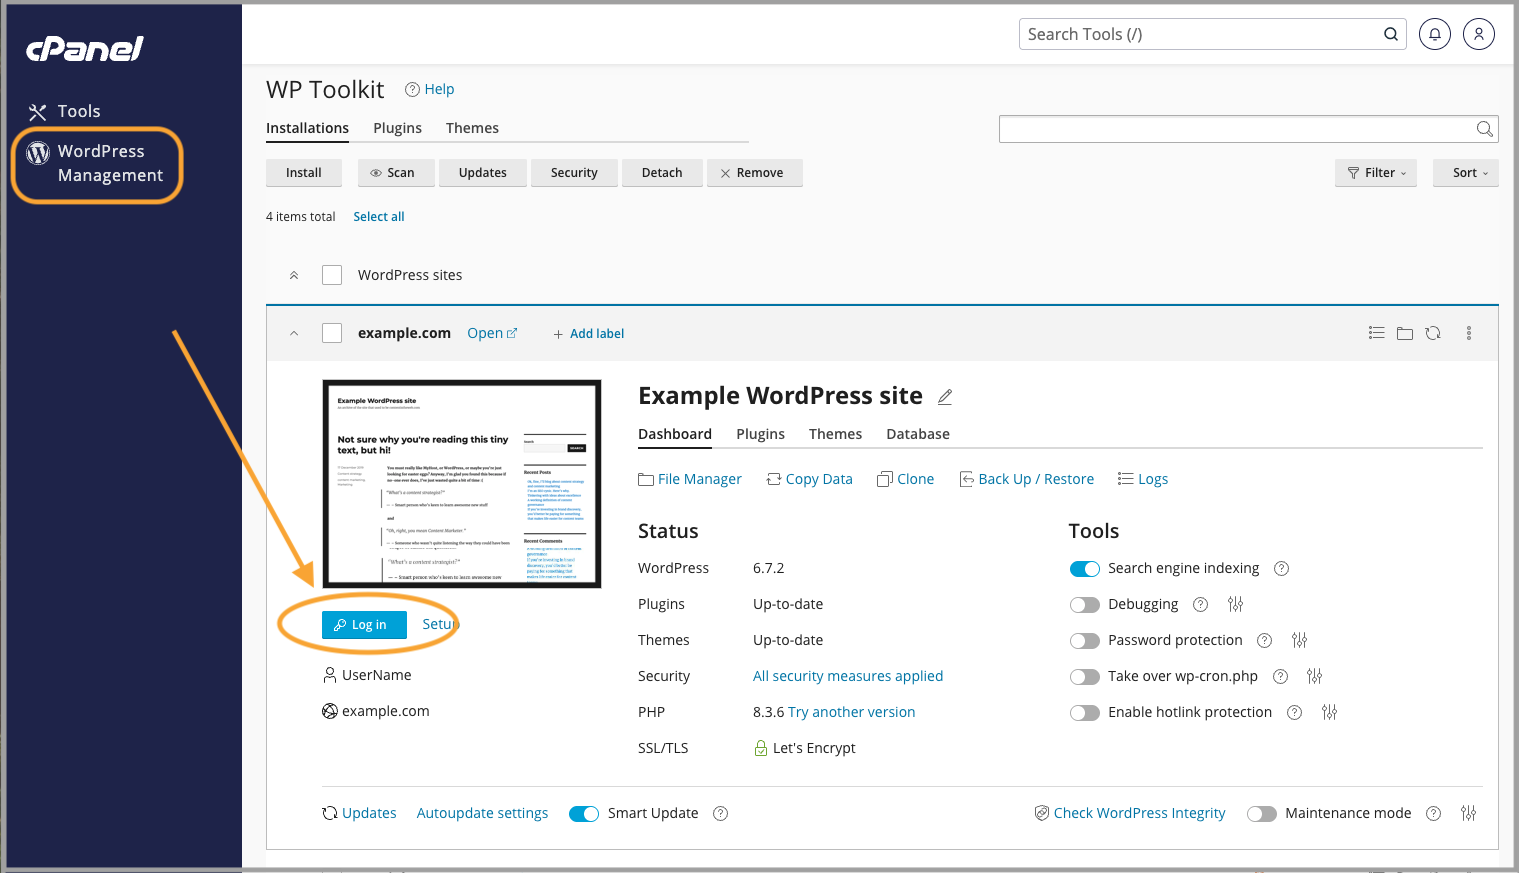Check the example.com checkbox
Viewport: 1519px width, 873px height.
(x=332, y=333)
